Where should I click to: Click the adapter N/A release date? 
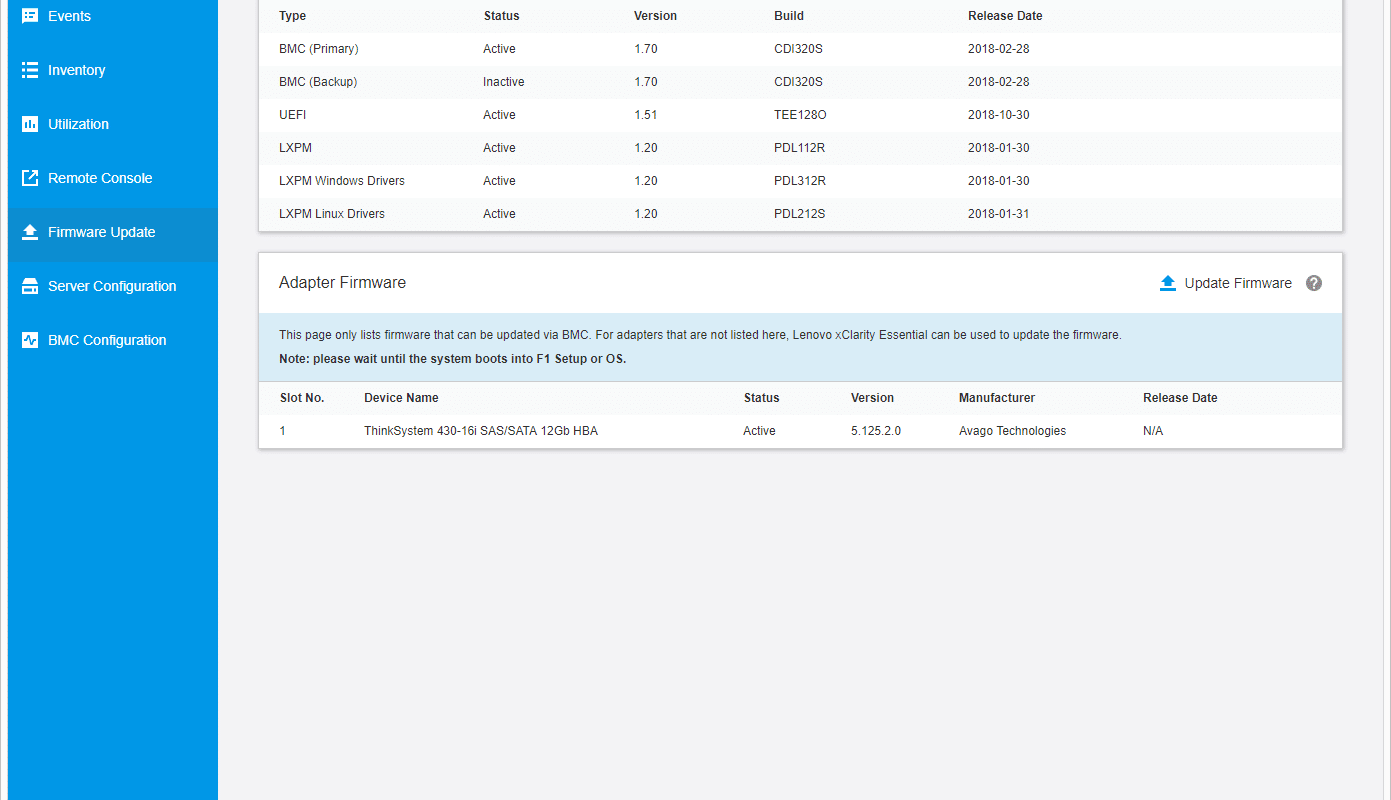[1153, 431]
